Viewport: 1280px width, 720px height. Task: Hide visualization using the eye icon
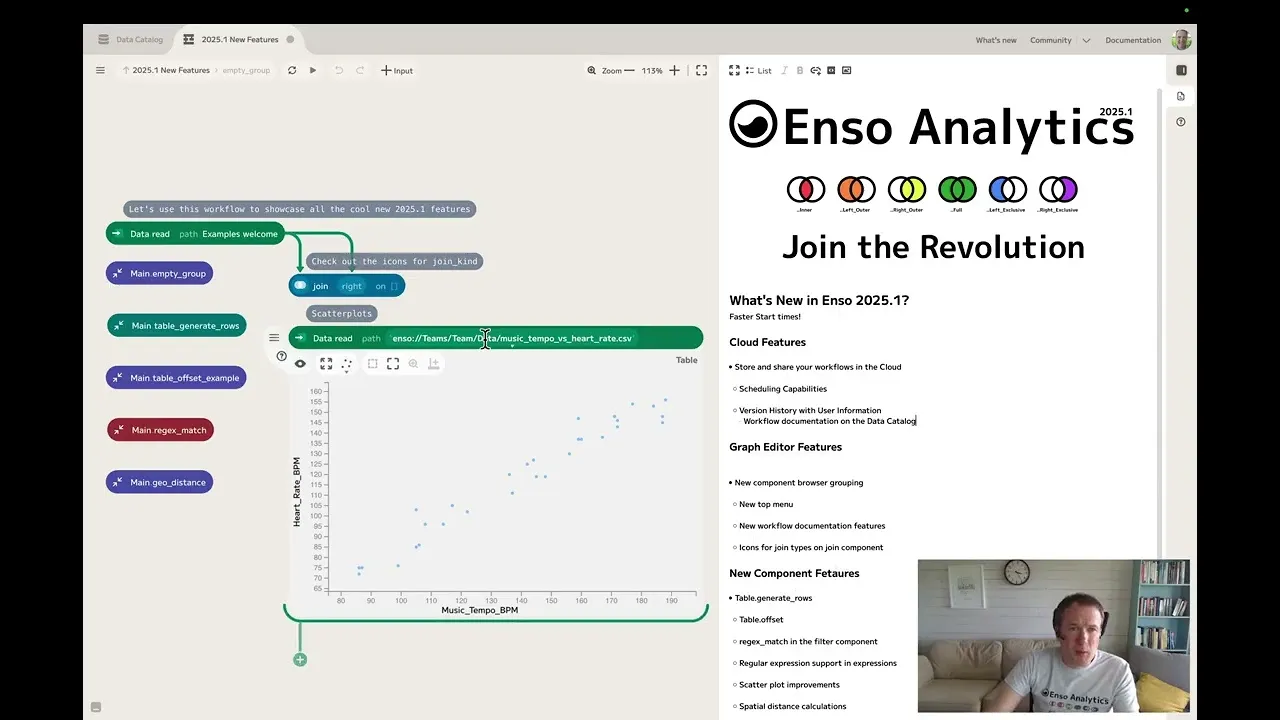[x=300, y=364]
